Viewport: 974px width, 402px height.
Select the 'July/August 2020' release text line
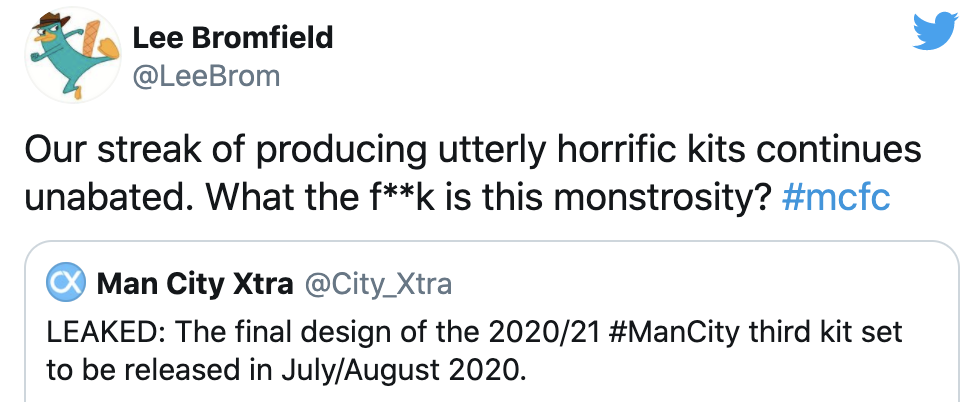[x=285, y=371]
